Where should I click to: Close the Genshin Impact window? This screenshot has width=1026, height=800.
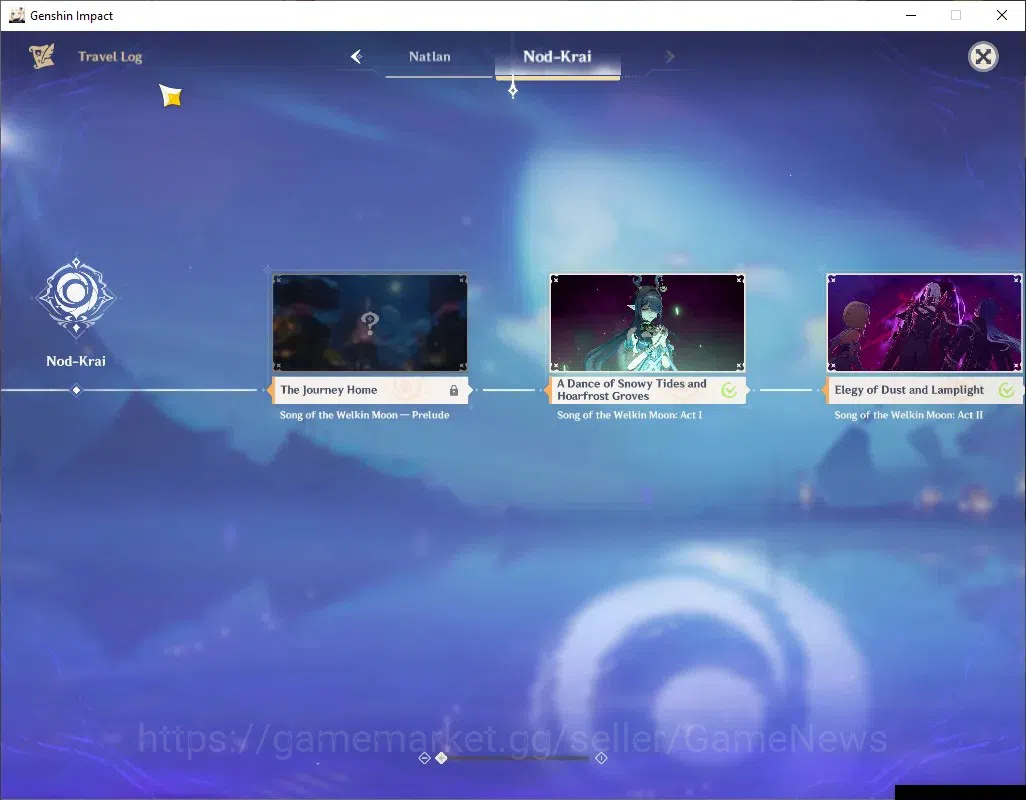(x=1002, y=15)
